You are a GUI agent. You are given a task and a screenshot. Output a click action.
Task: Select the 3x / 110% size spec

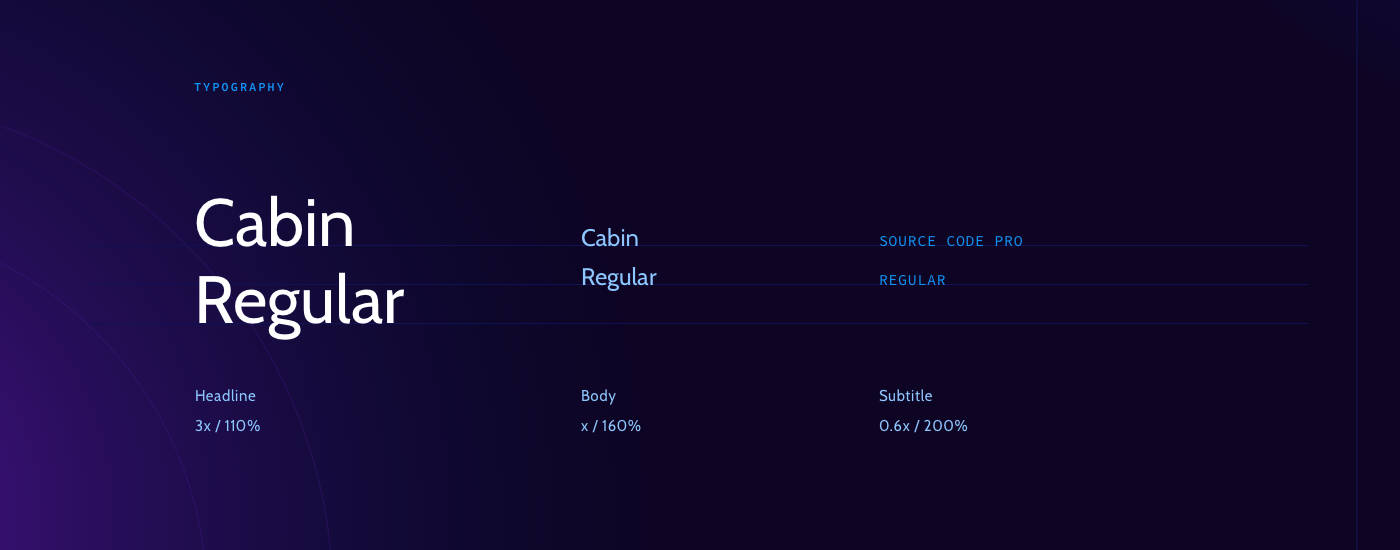228,426
